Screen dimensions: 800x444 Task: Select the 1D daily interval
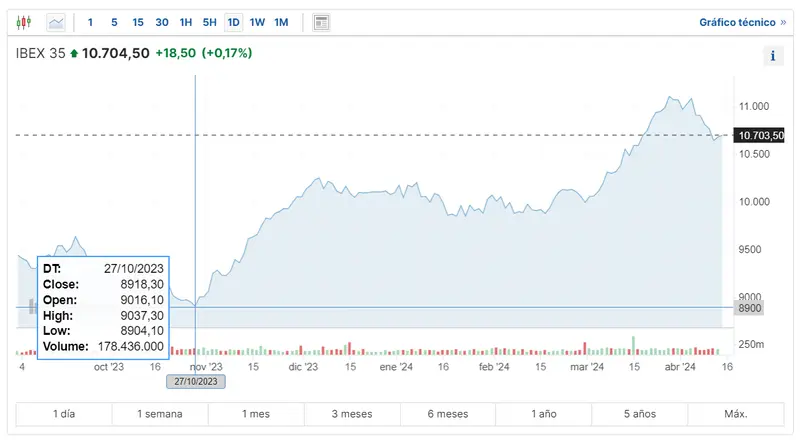(233, 22)
